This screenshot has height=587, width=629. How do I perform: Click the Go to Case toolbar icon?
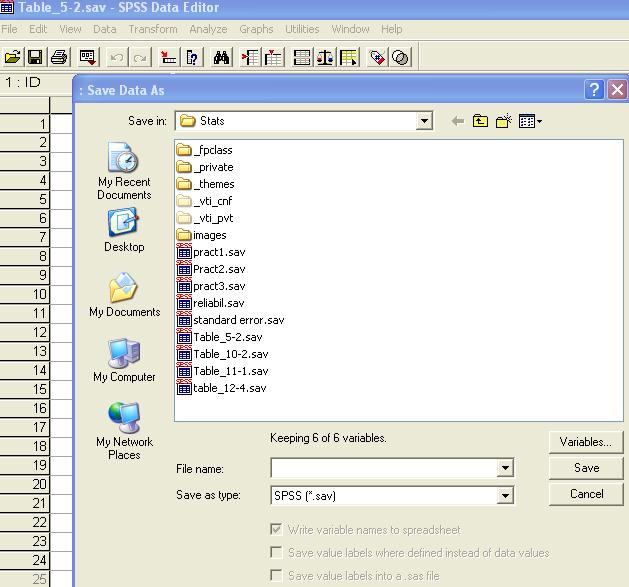pos(168,58)
